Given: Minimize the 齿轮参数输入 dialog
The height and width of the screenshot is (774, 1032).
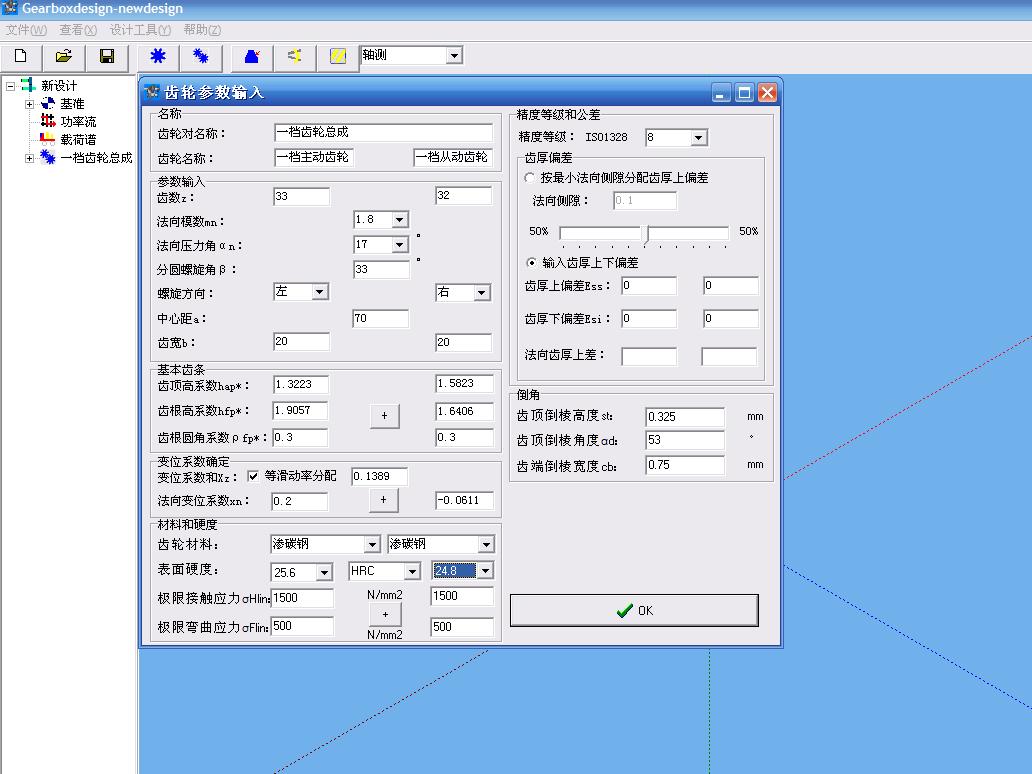Looking at the screenshot, I should (x=721, y=93).
